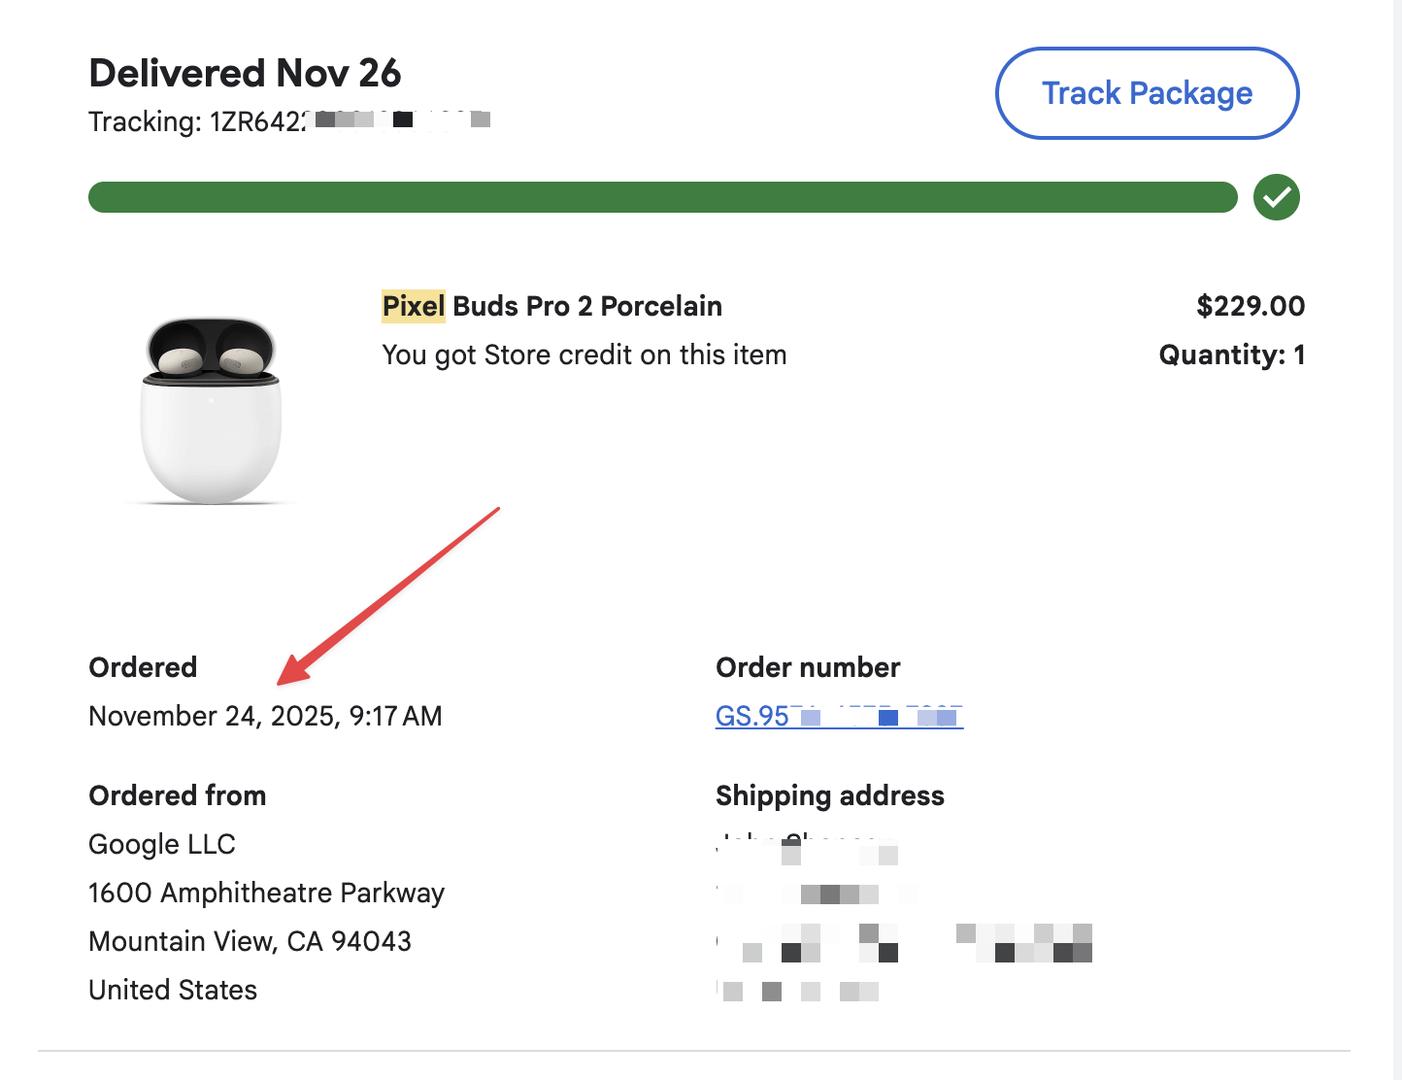
Task: Click the Ordered from heading
Action: (177, 796)
